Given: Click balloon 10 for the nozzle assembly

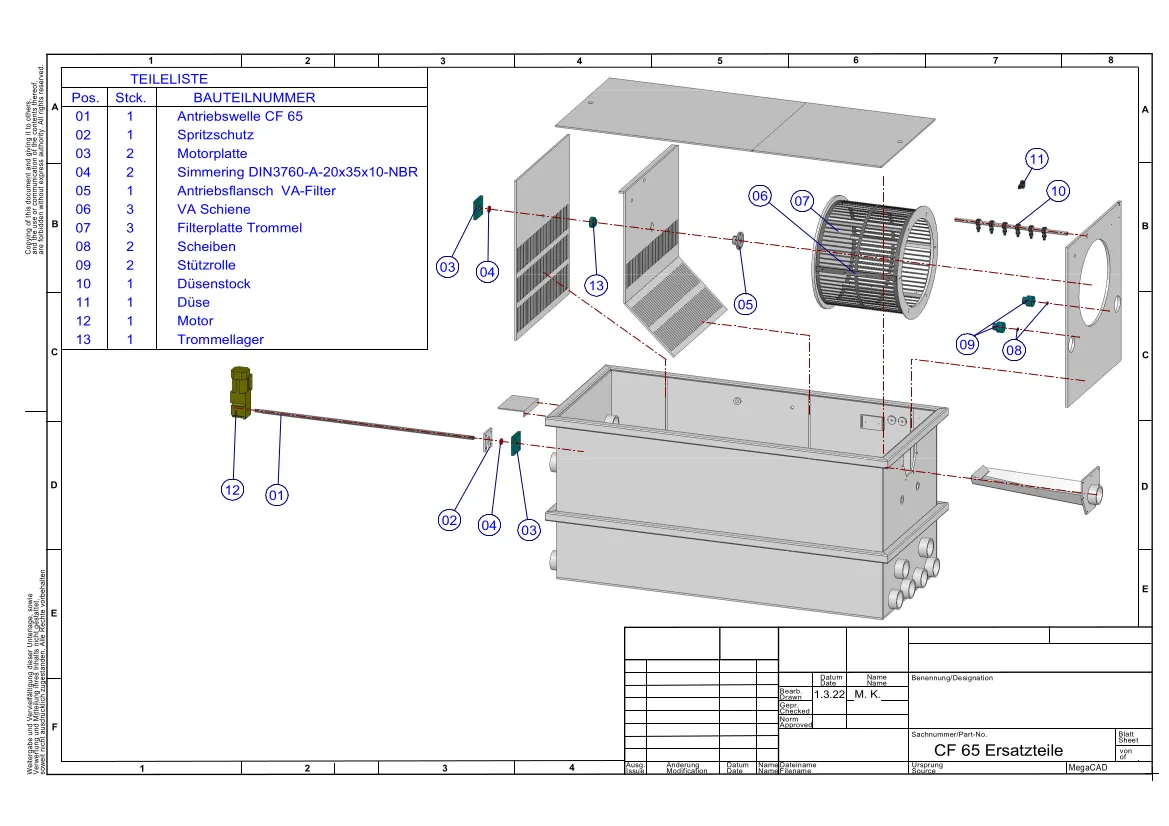Looking at the screenshot, I should click(1058, 190).
